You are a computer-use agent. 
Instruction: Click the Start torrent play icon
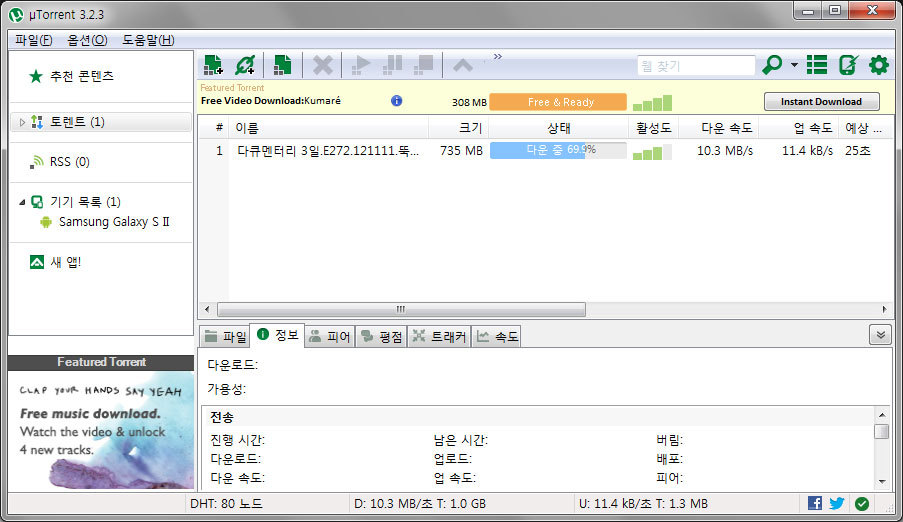[x=361, y=65]
